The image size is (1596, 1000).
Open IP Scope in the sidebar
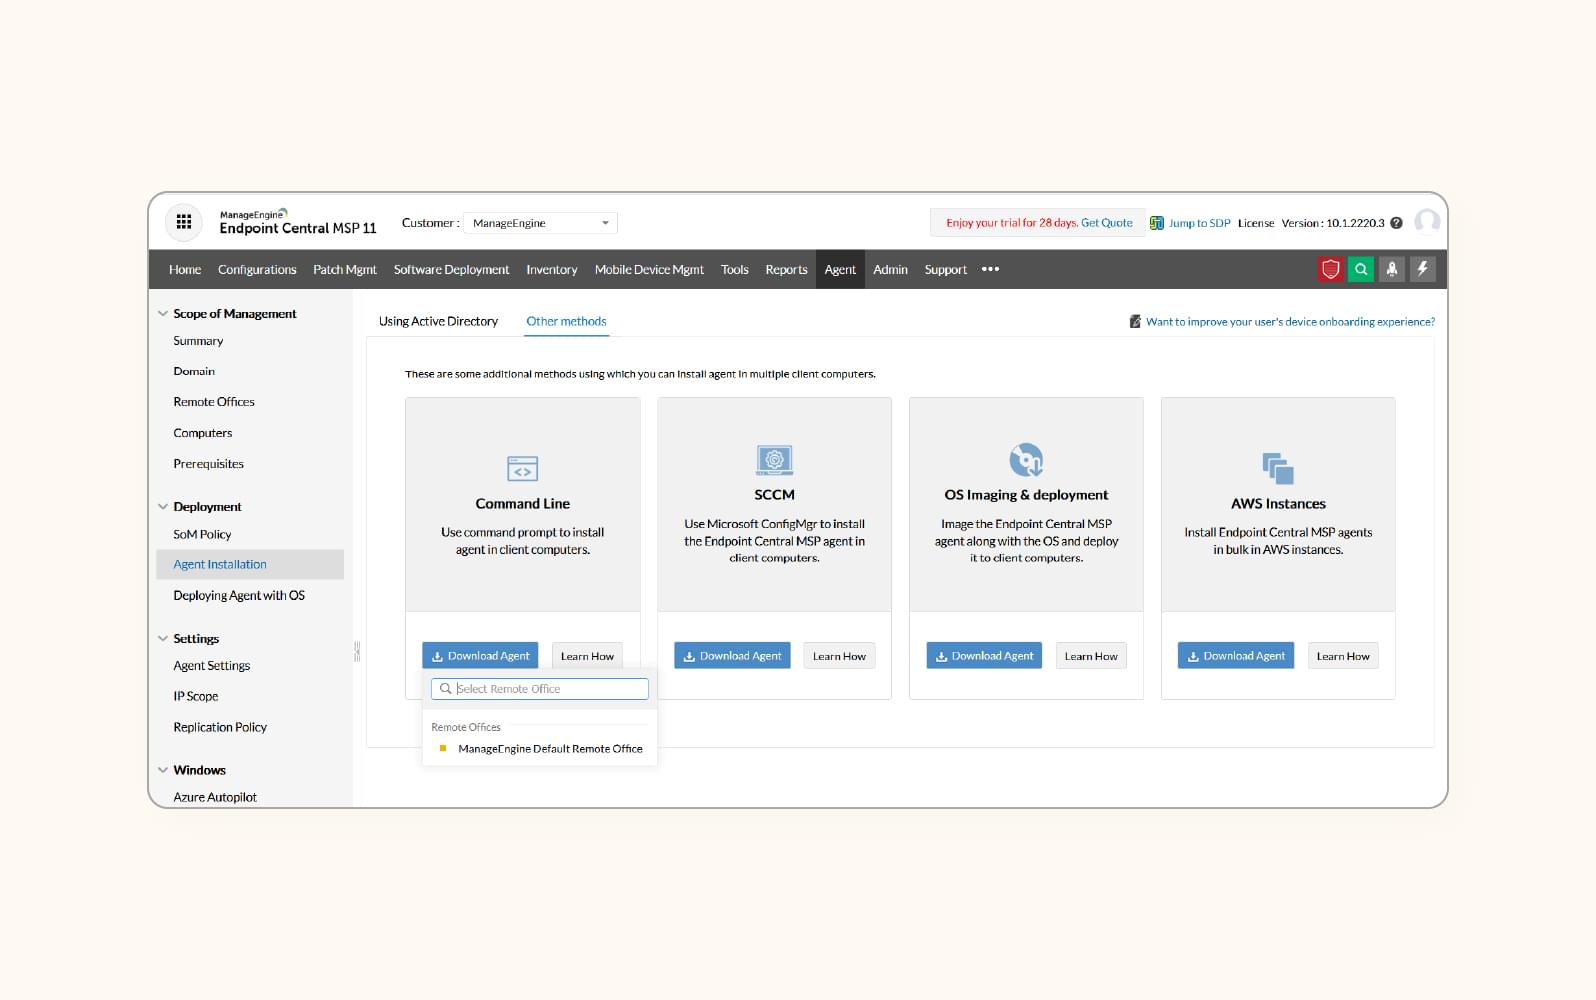click(x=196, y=697)
